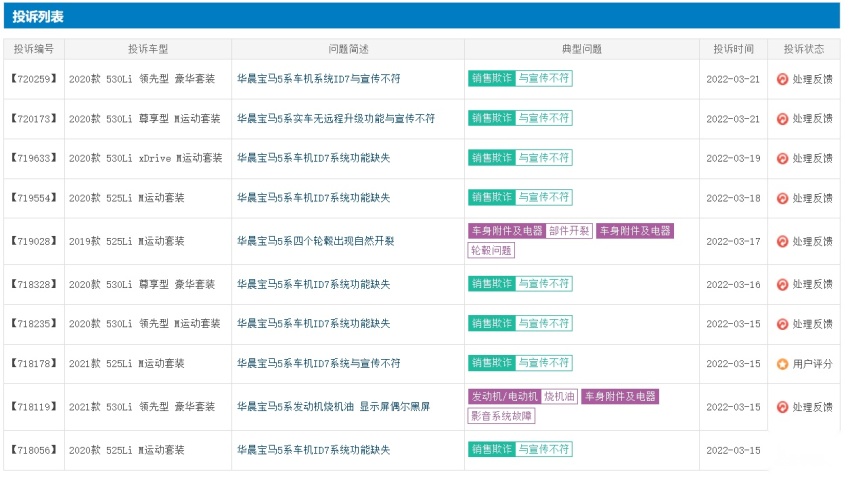Select status icon in row 718328
This screenshot has height=478, width=852.
pyautogui.click(x=782, y=285)
